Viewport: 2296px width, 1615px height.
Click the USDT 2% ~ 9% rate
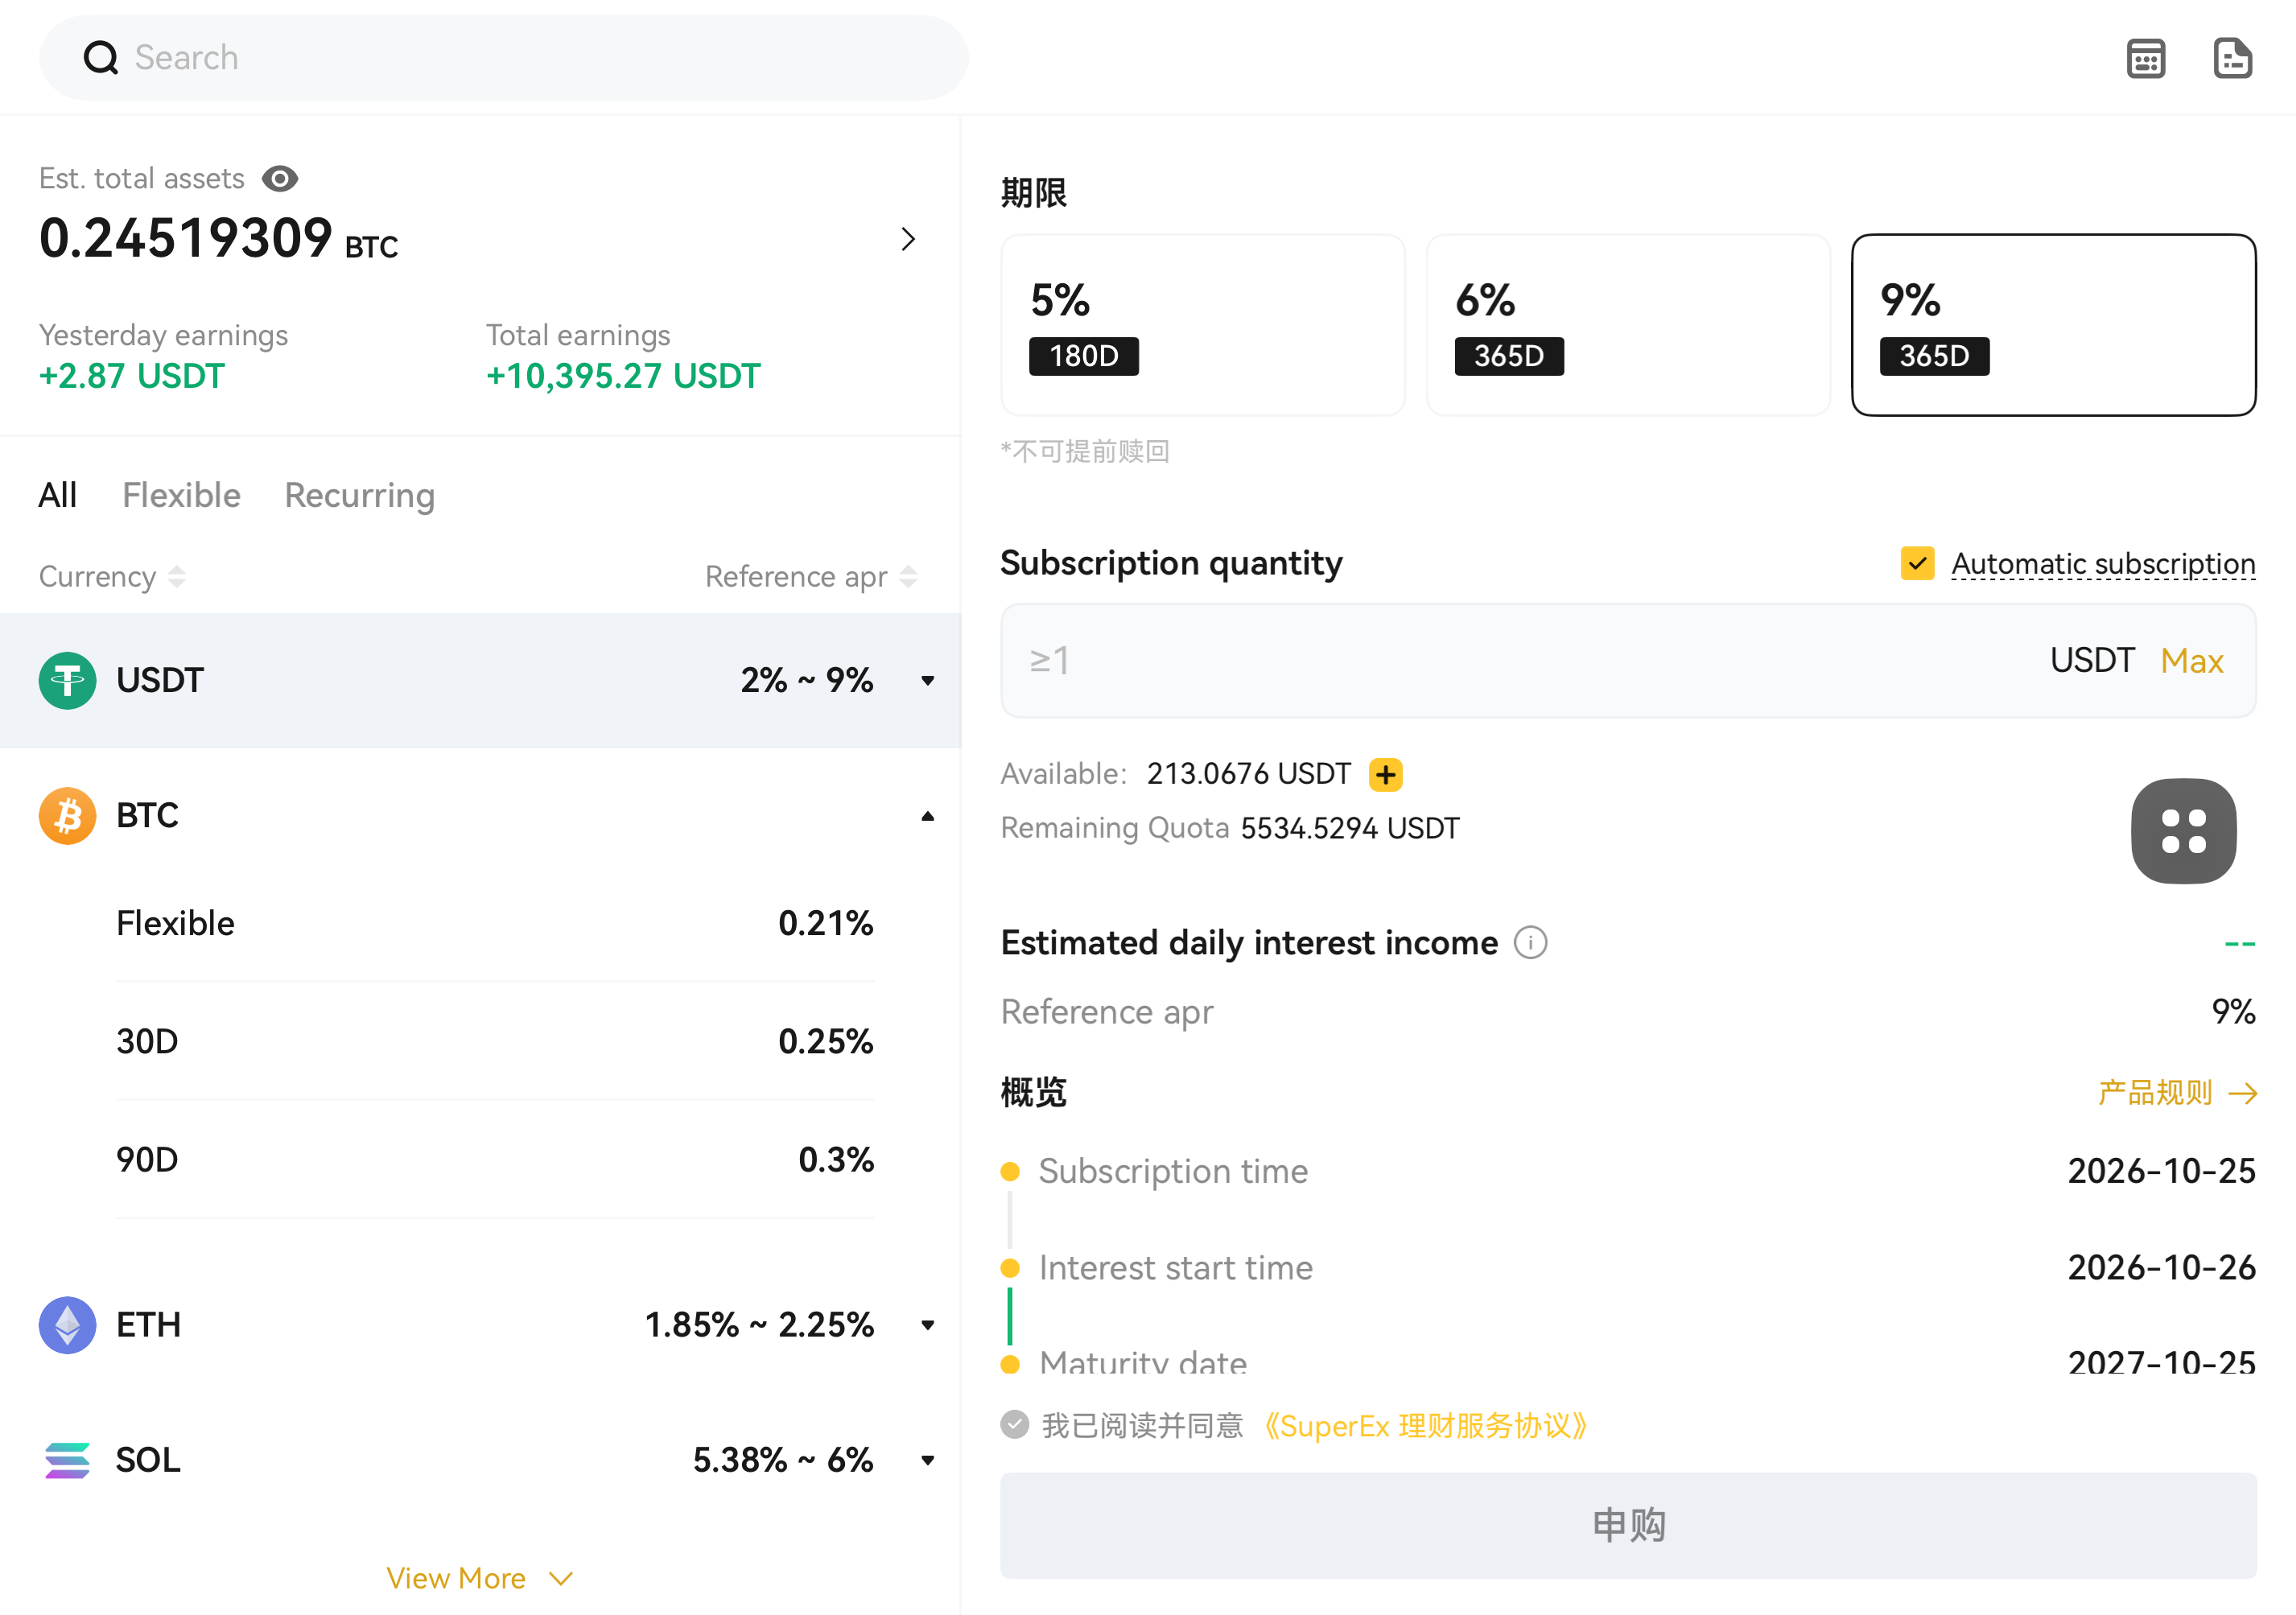pos(806,680)
